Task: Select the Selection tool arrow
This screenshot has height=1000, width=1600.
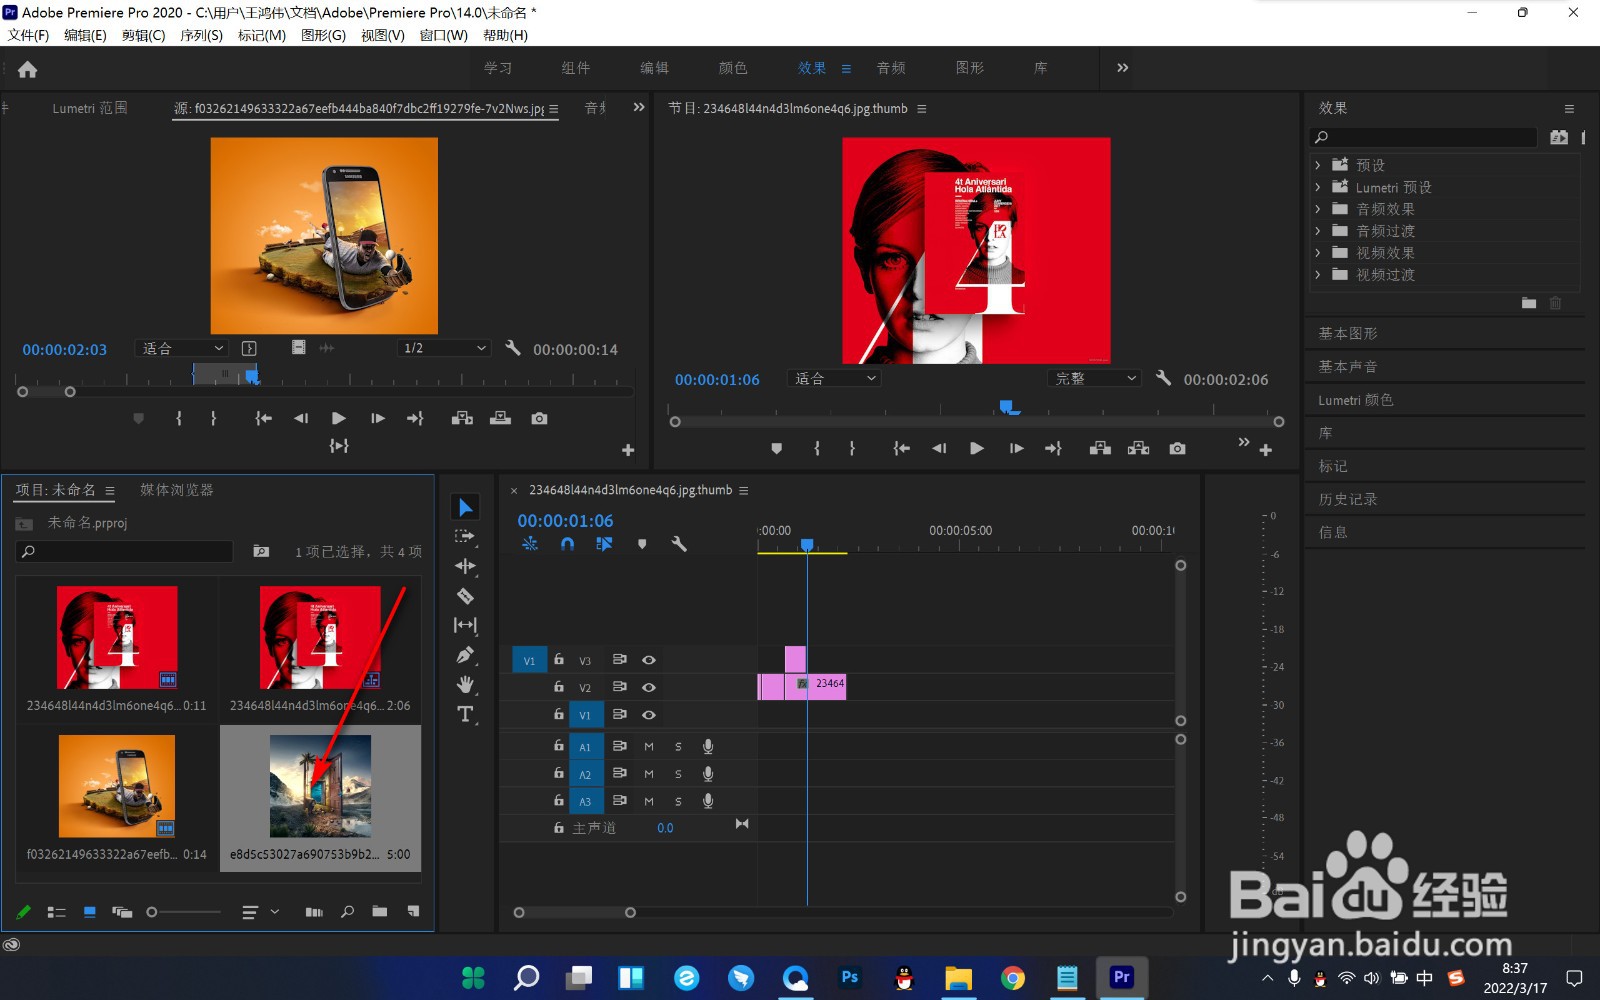Action: click(465, 507)
